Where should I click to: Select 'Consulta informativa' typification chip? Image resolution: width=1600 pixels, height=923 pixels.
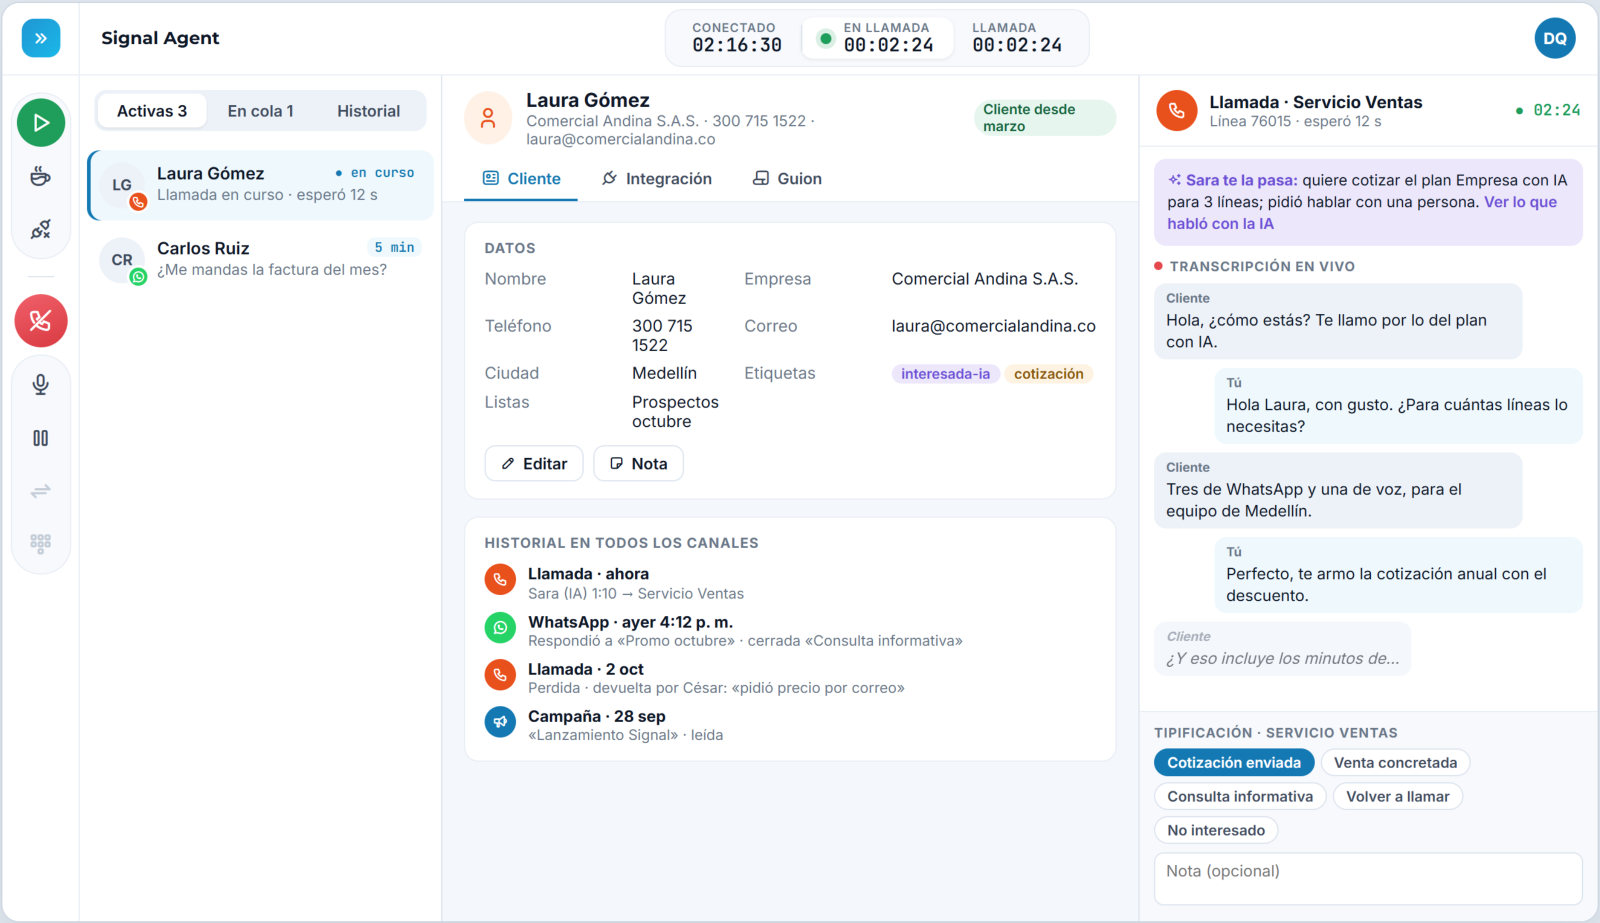tap(1240, 797)
